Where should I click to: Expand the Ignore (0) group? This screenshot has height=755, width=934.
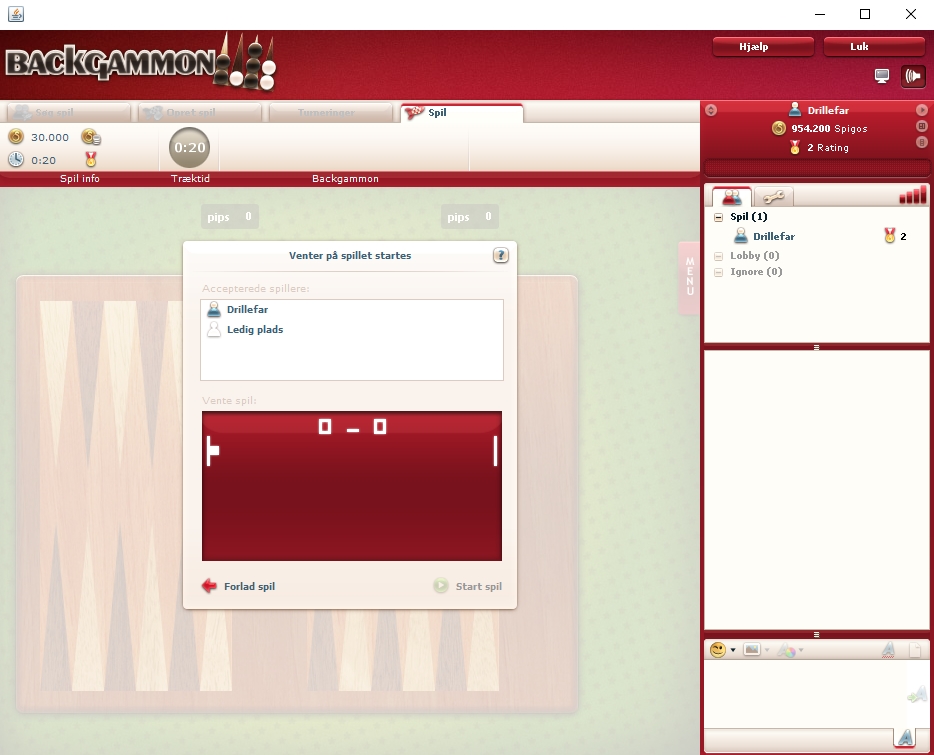pyautogui.click(x=719, y=272)
